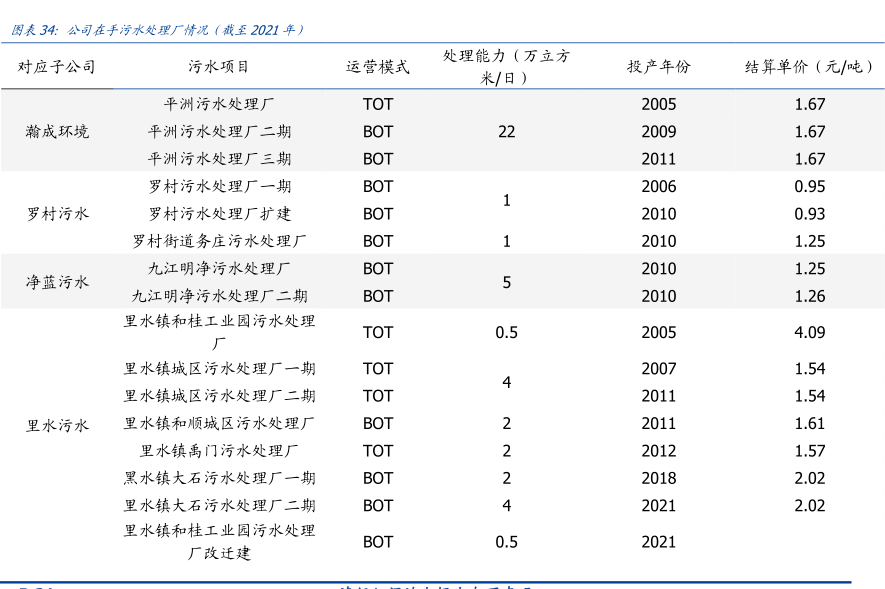Select the 0.95 settlement price value

(809, 187)
